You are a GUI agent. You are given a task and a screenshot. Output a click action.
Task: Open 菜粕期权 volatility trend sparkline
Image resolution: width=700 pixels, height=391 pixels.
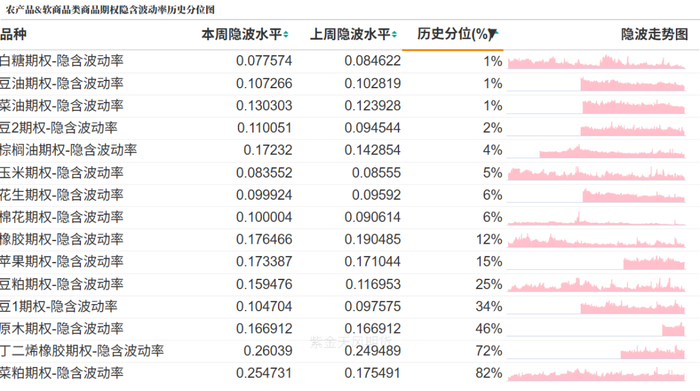point(596,374)
